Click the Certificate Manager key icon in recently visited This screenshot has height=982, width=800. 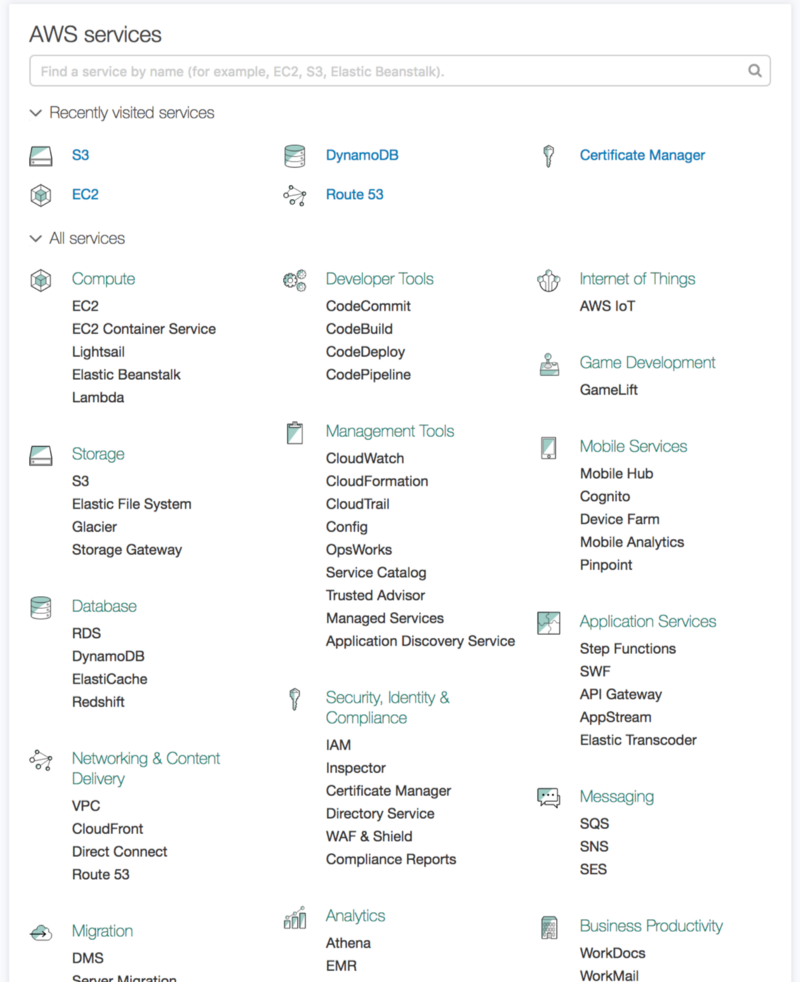(x=548, y=156)
